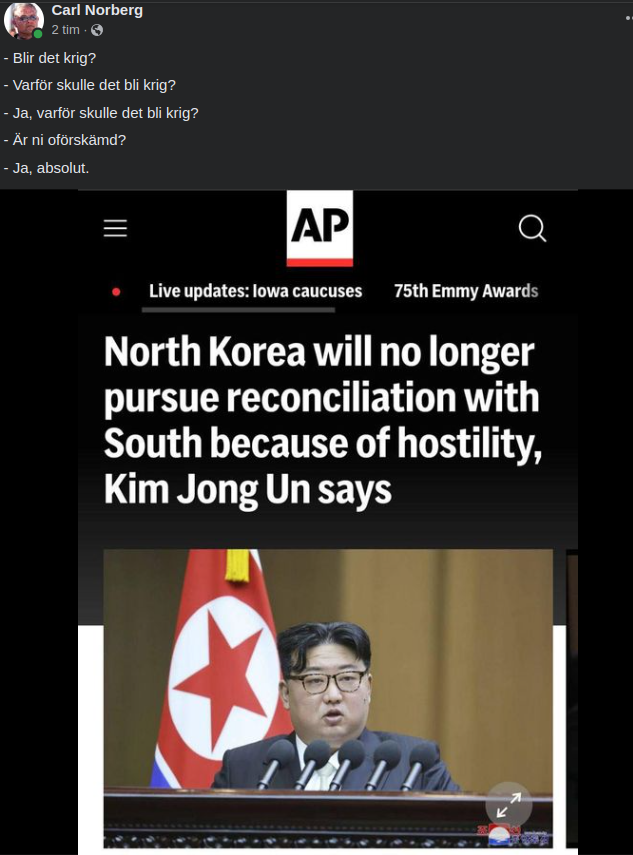
Task: Open the Kim Jong Un photo
Action: click(x=328, y=698)
